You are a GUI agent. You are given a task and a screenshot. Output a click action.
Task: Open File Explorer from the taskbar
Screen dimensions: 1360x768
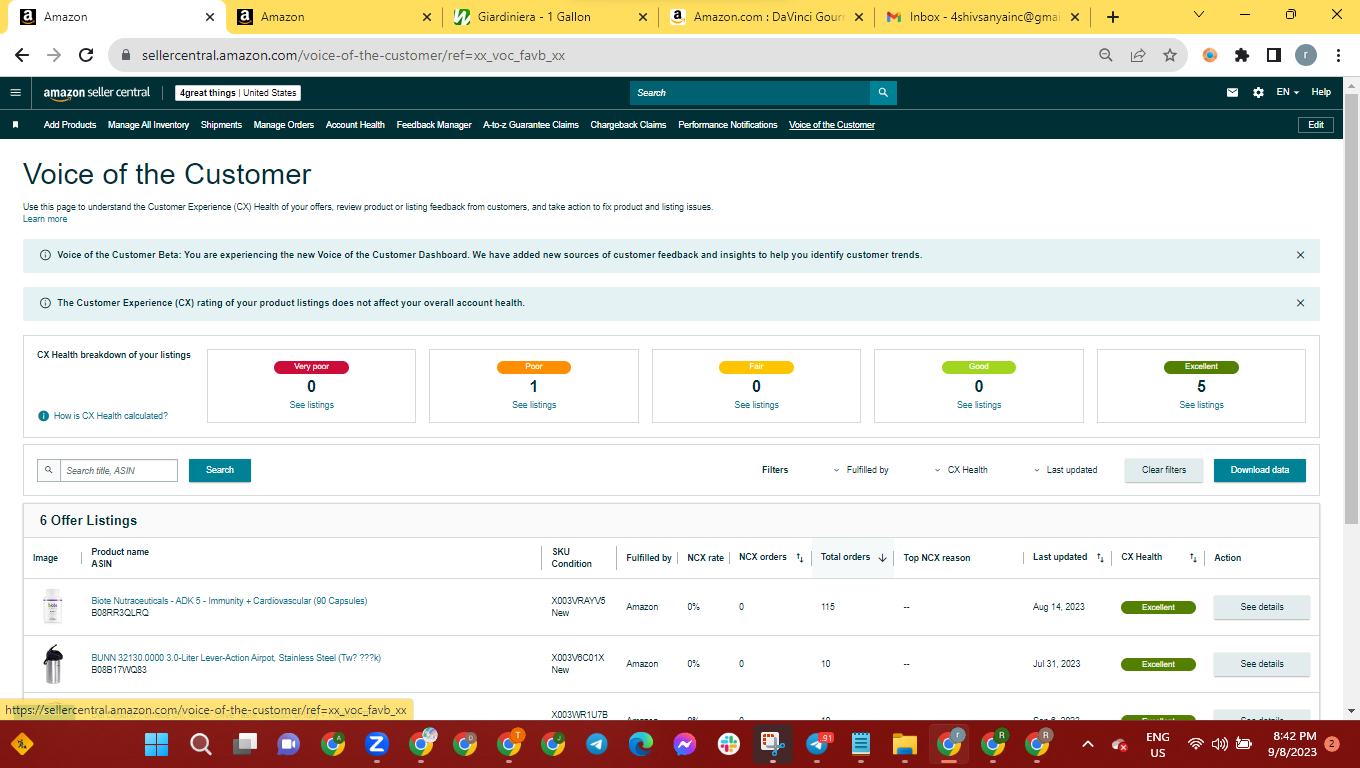(905, 744)
